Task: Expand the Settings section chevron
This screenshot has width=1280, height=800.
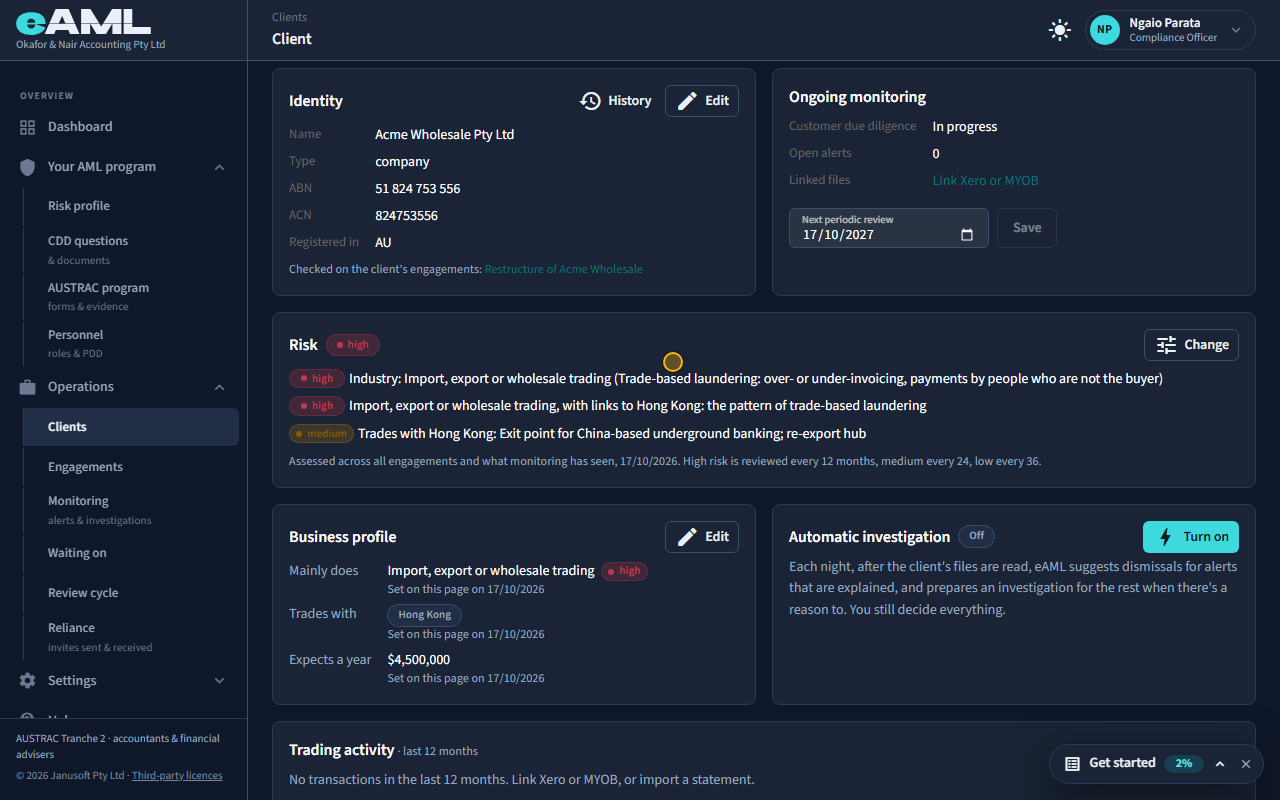Action: tap(220, 681)
